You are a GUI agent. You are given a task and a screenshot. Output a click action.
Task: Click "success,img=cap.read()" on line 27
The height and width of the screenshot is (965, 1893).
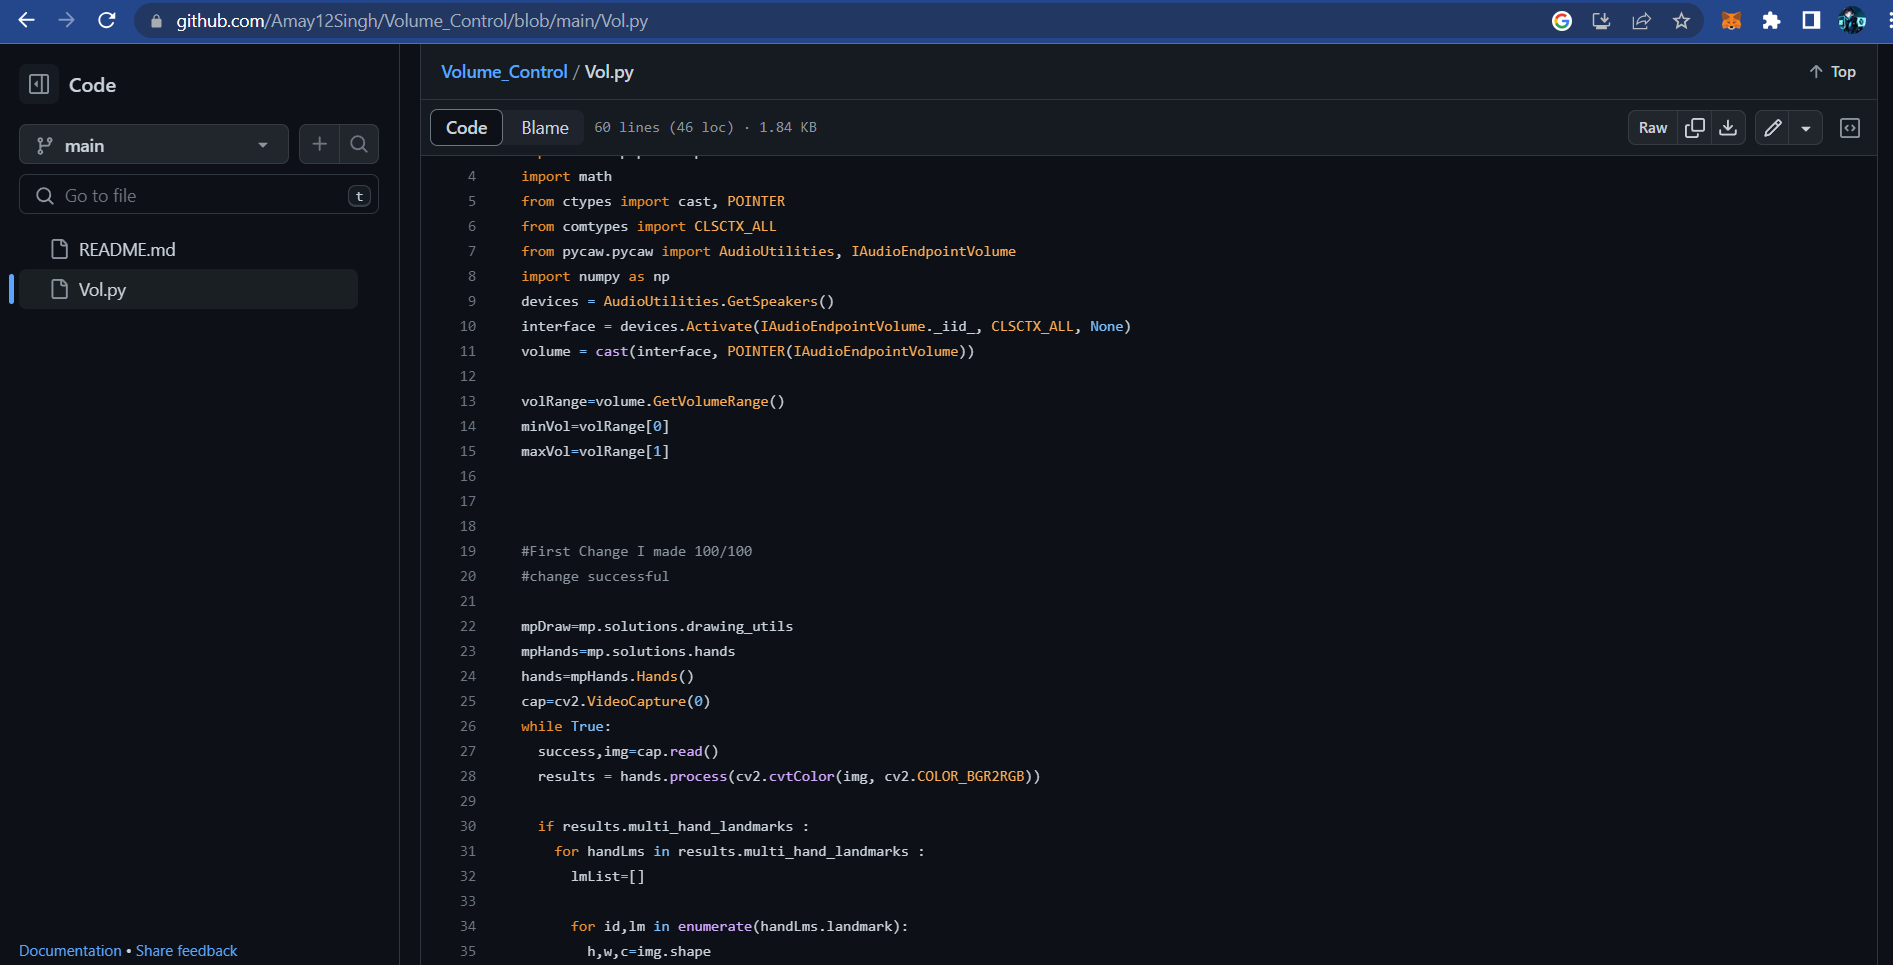click(628, 751)
